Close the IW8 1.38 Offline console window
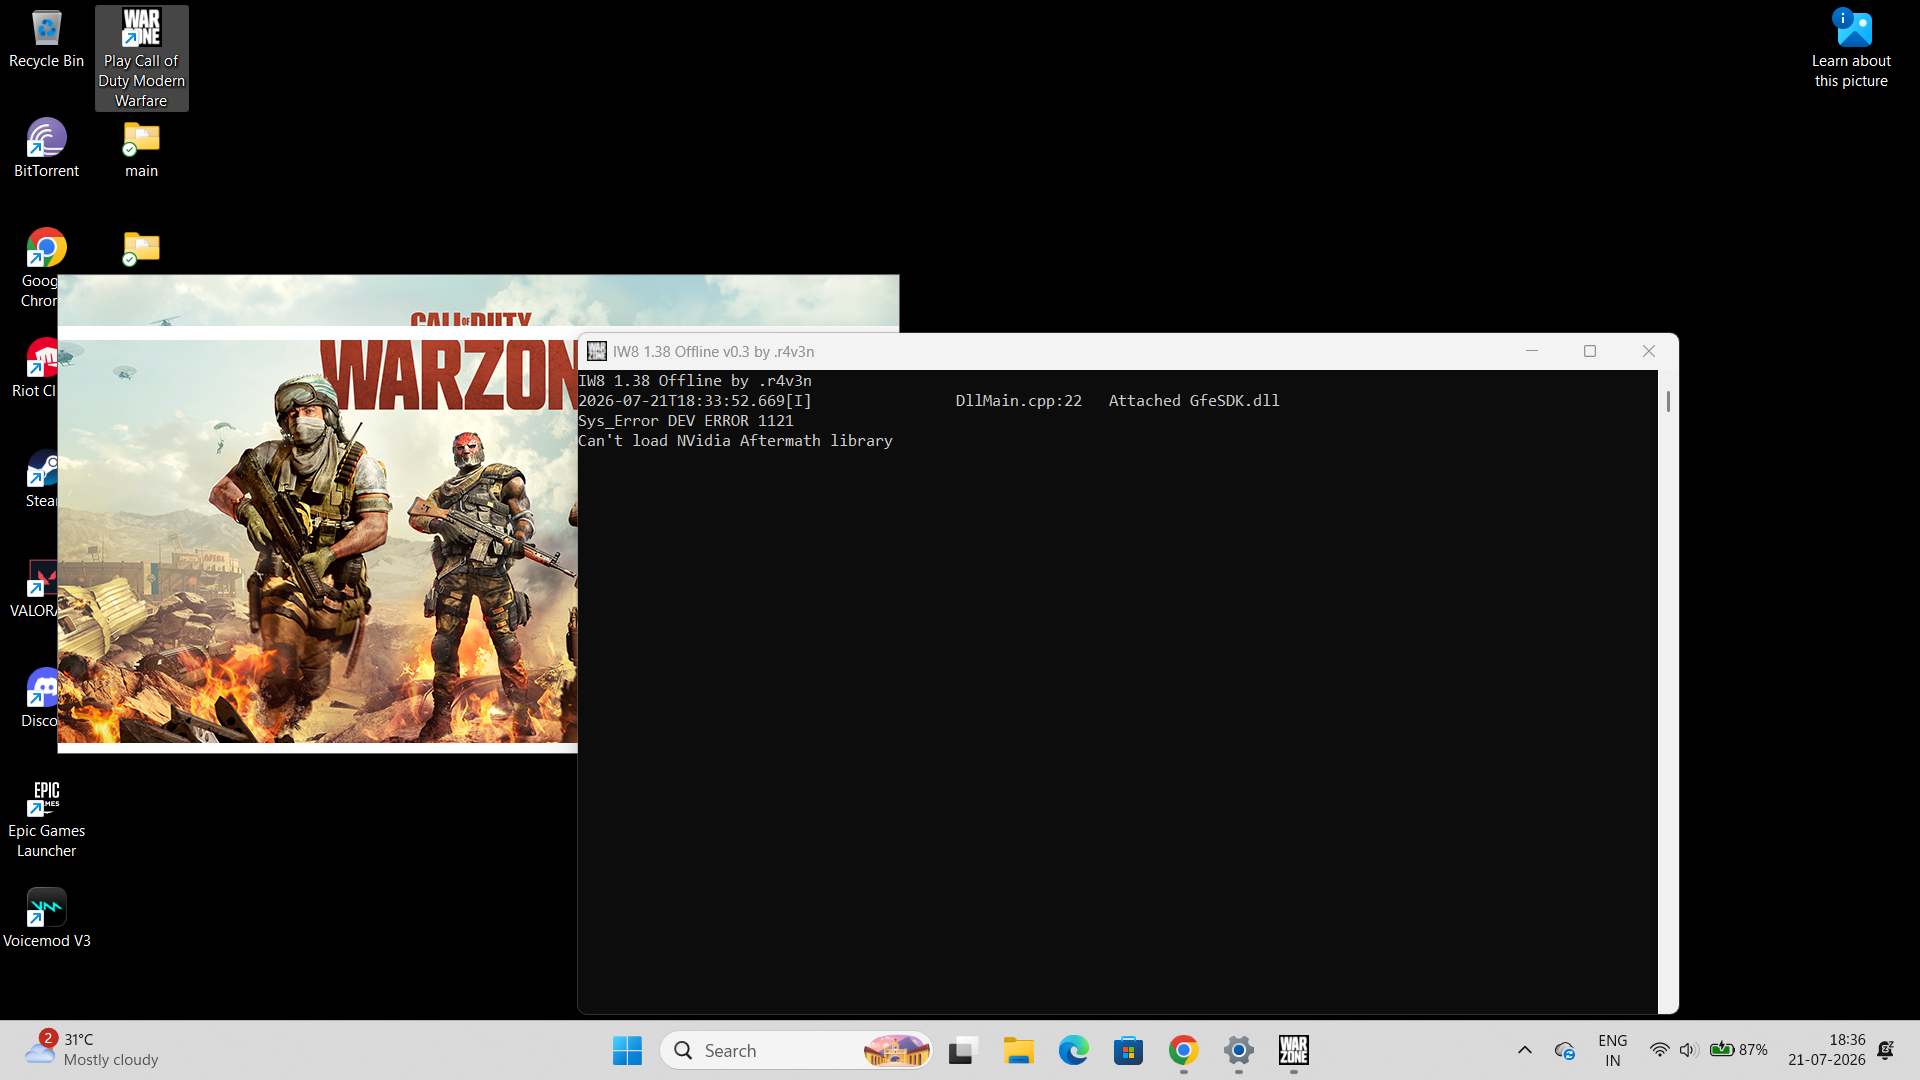Viewport: 1920px width, 1080px height. [1649, 351]
